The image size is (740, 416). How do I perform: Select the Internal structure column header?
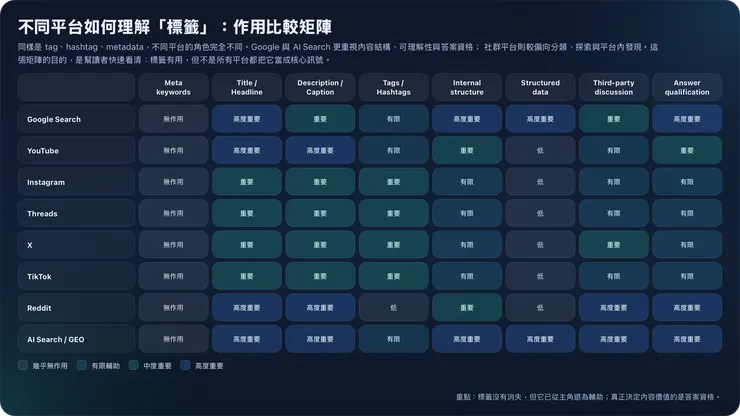[467, 87]
